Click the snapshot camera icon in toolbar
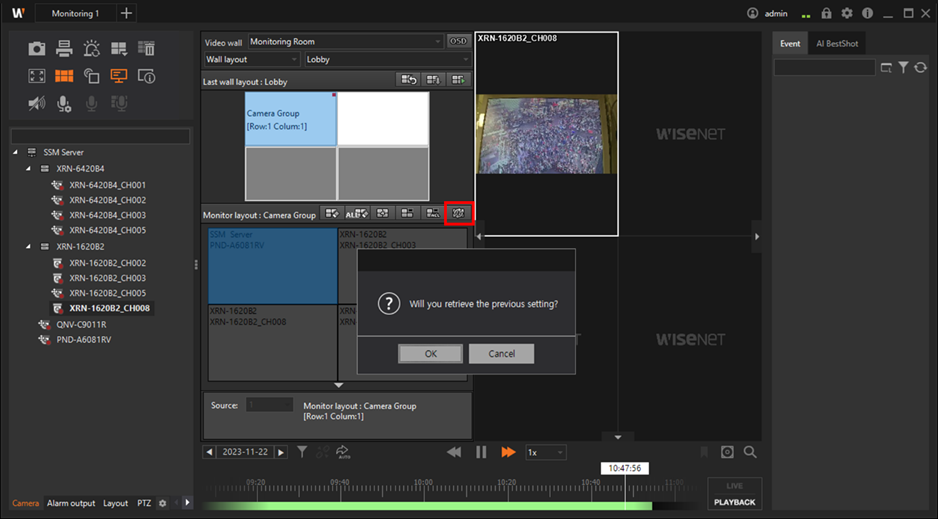This screenshot has height=519, width=938. tap(37, 49)
